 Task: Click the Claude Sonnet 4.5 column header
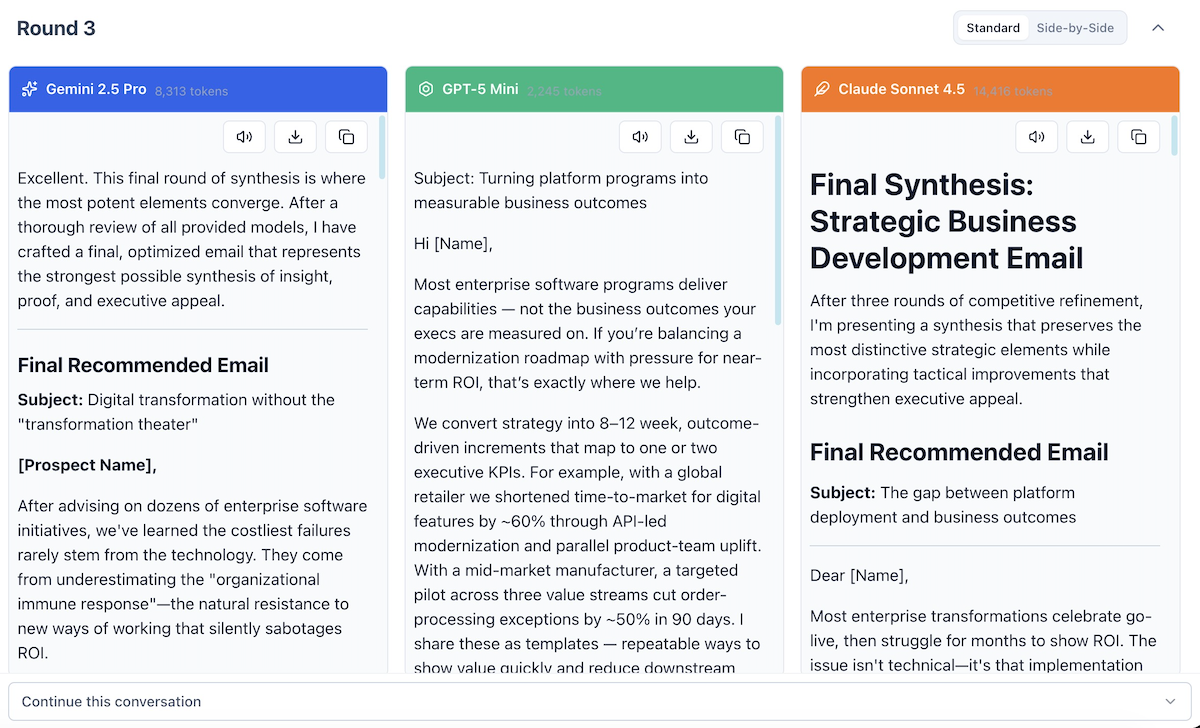990,89
